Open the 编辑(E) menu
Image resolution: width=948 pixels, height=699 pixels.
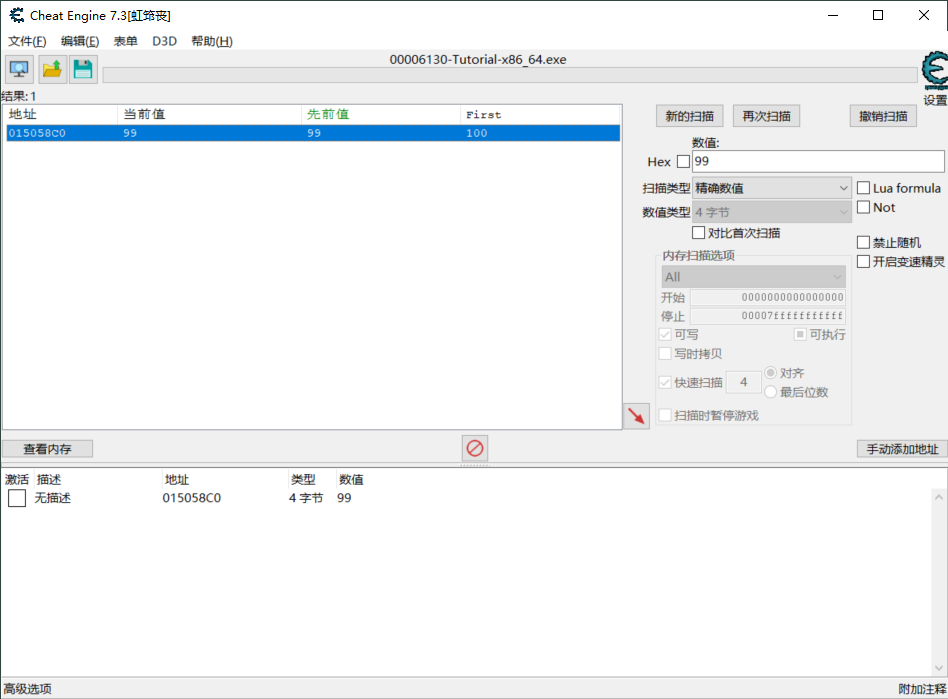[x=80, y=41]
